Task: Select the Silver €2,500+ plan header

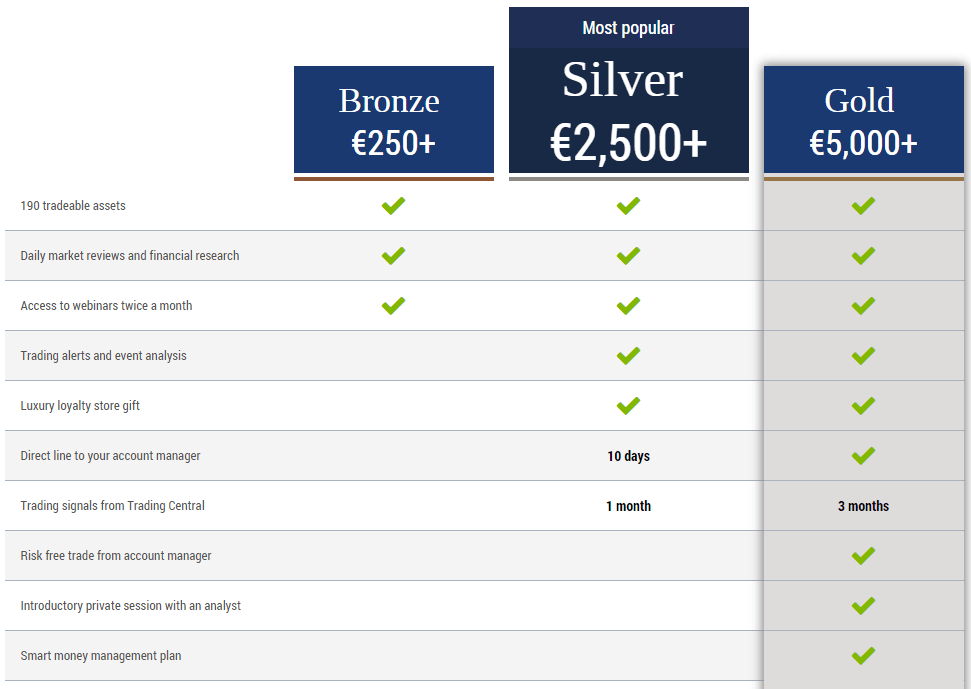Action: [x=628, y=110]
